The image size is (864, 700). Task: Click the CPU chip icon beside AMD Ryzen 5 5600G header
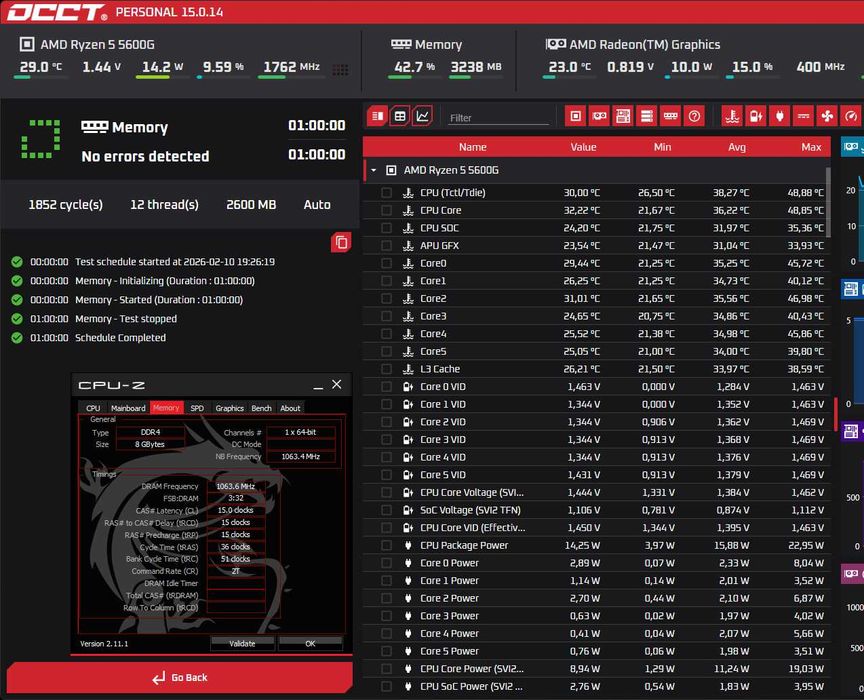coord(26,44)
